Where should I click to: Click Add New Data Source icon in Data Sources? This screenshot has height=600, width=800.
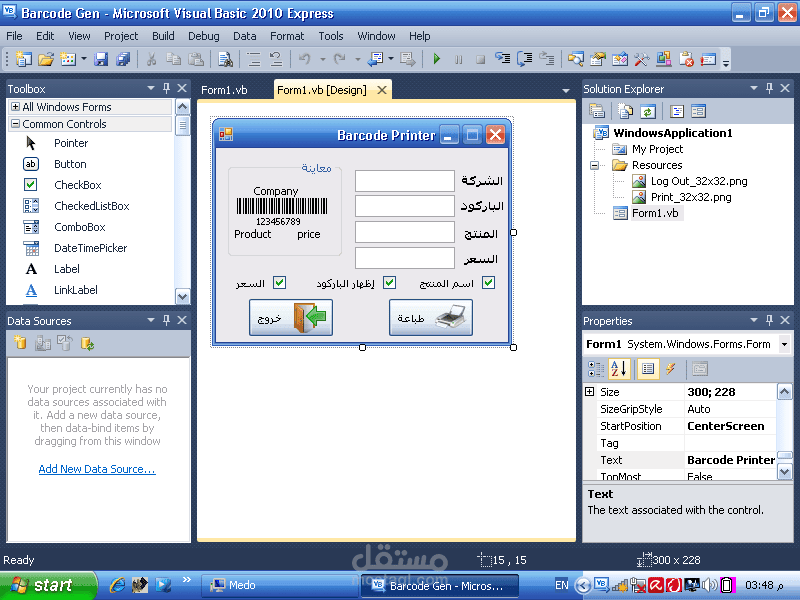[x=20, y=343]
